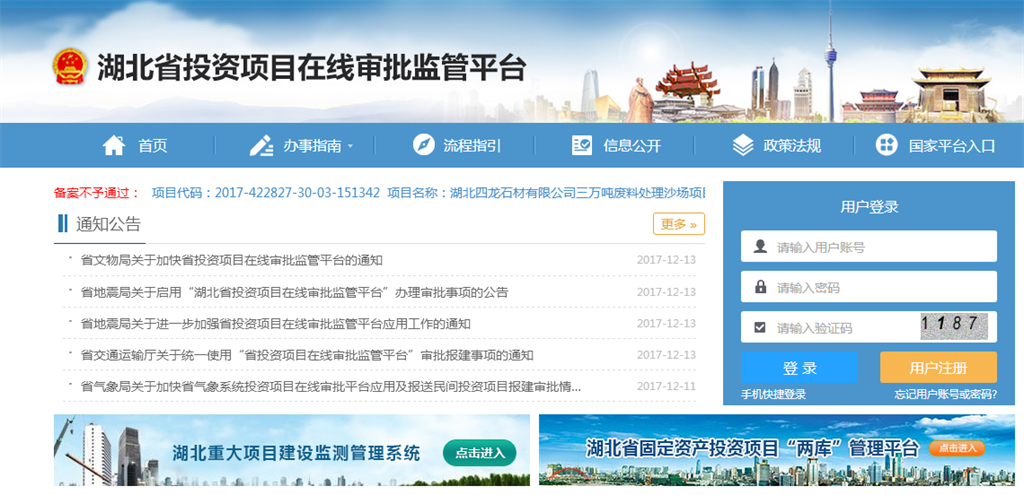This screenshot has height=495, width=1024.
Task: Open the 首页 menu item
Action: (152, 146)
